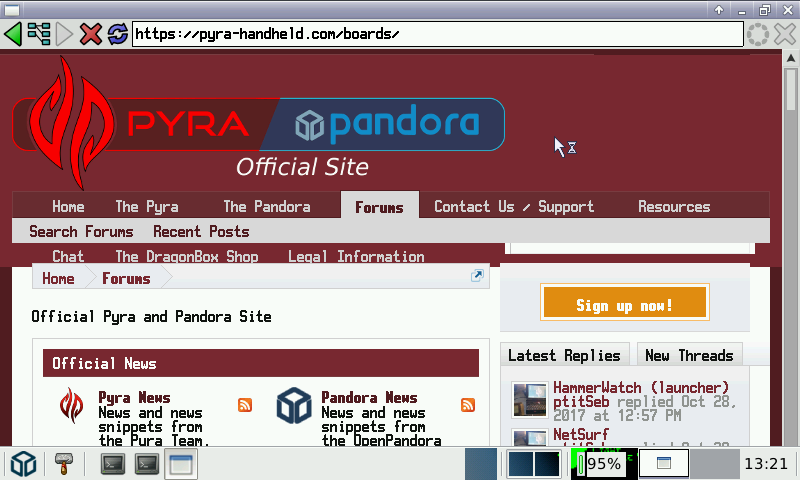Open the HammerWatch (launcher) thread link
This screenshot has height=480, width=800.
tap(641, 387)
